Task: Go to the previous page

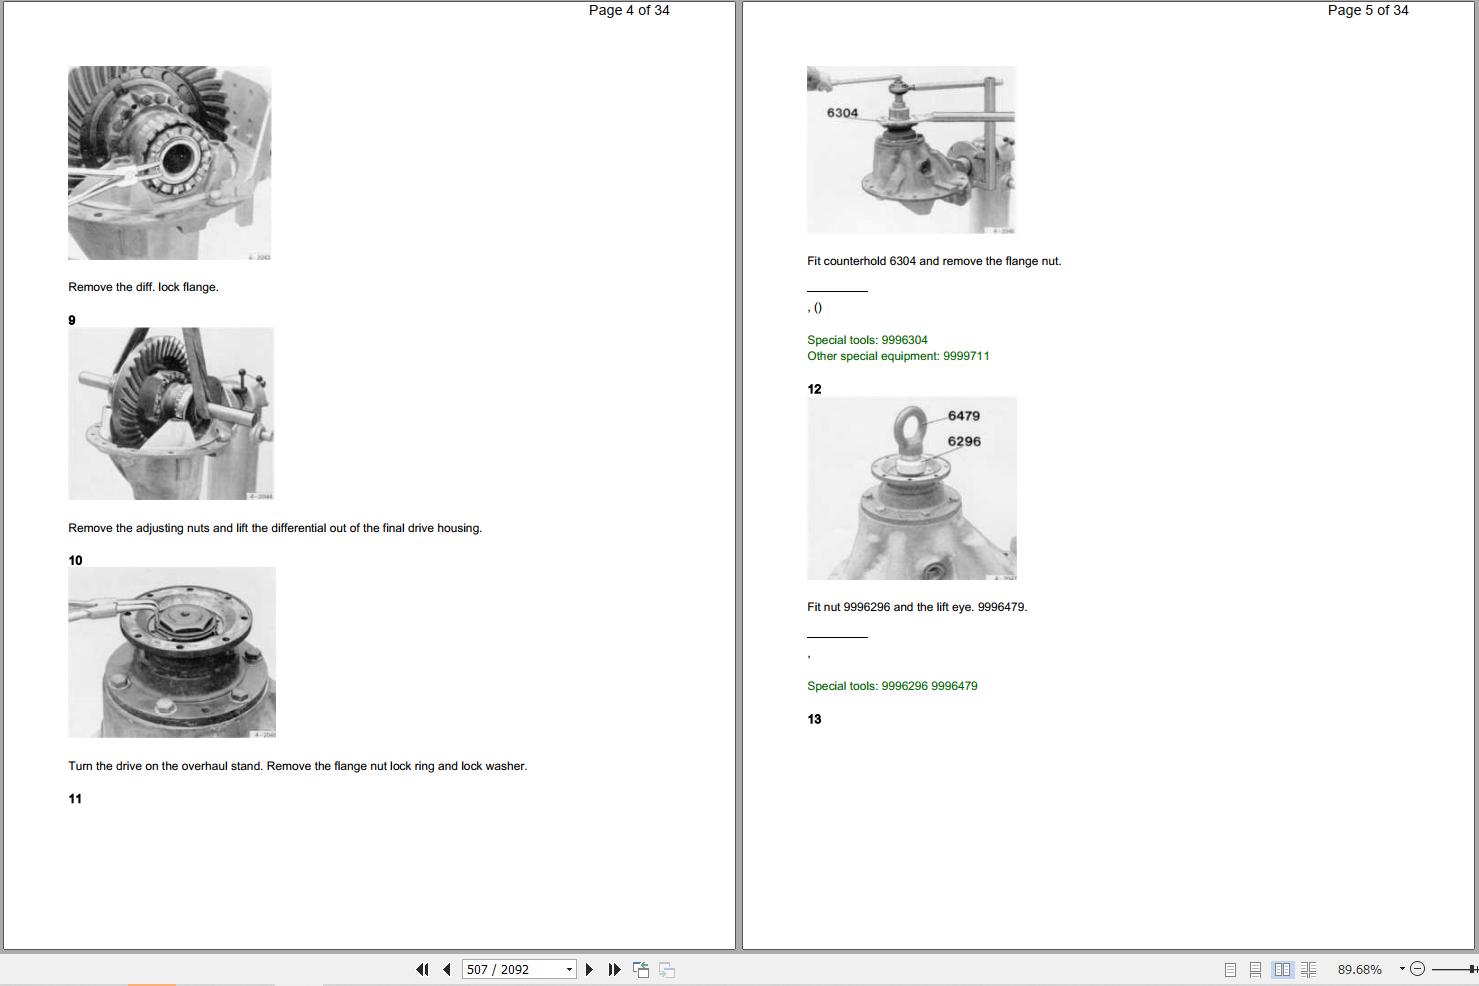Action: [447, 969]
